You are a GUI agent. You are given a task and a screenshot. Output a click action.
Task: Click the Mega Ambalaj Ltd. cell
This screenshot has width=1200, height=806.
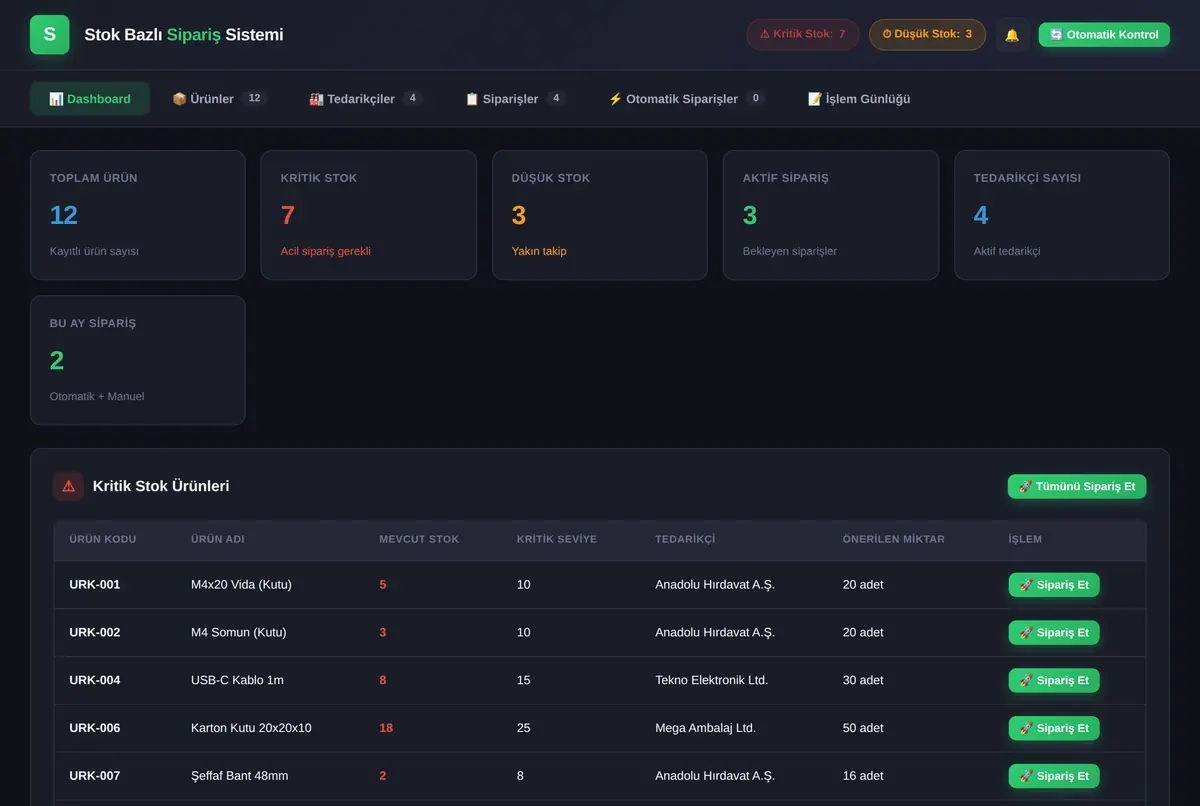(x=705, y=729)
